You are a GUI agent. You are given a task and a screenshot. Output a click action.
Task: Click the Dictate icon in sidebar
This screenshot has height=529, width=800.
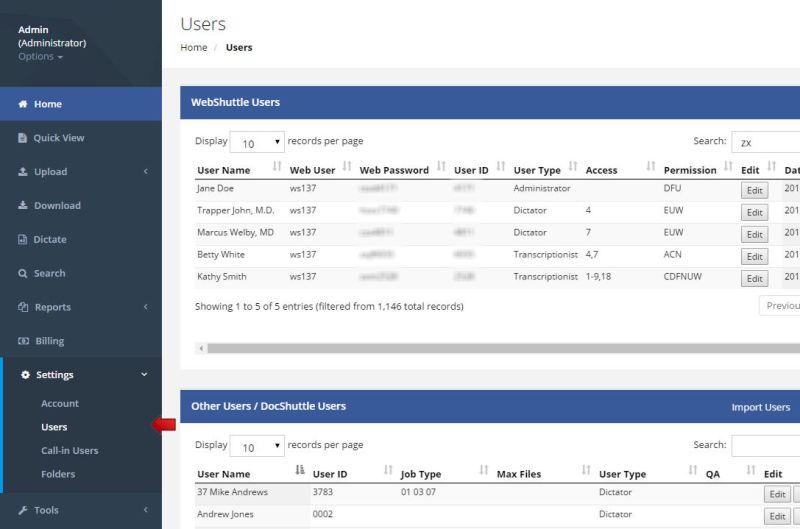23,240
